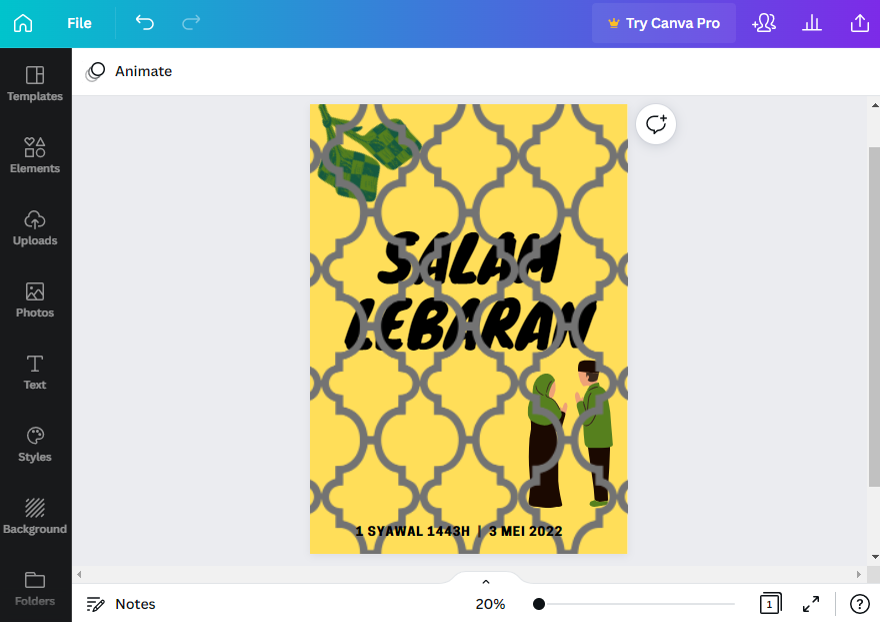
Task: Expand the bottom page panel chevron
Action: 486,581
